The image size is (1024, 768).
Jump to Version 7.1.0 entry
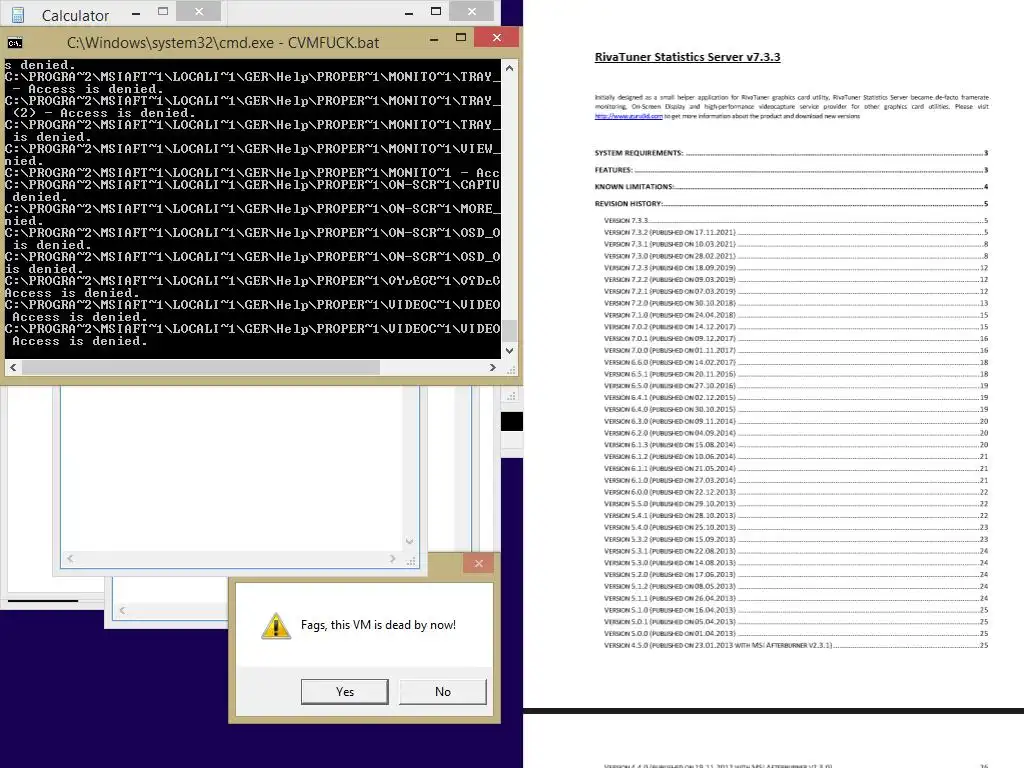tap(795, 315)
